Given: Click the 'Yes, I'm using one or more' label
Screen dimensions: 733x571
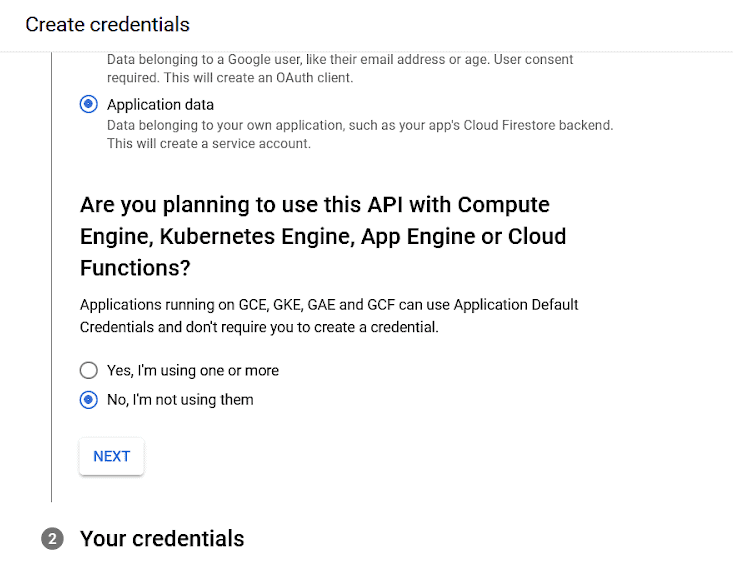Looking at the screenshot, I should click(193, 370).
